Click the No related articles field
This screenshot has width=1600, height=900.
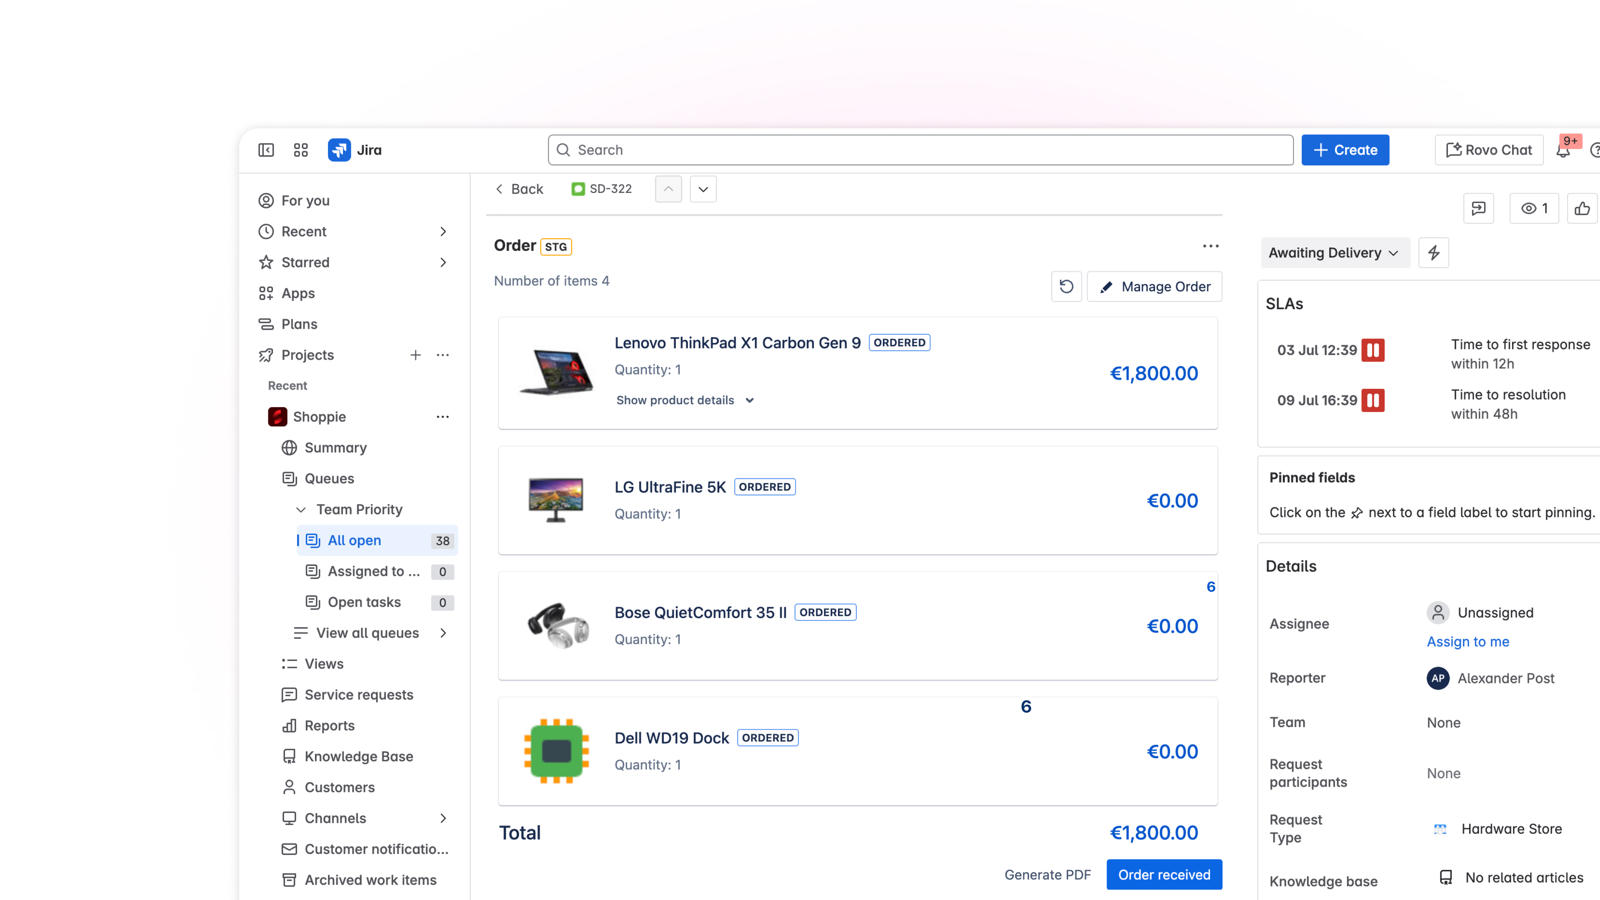1511,878
